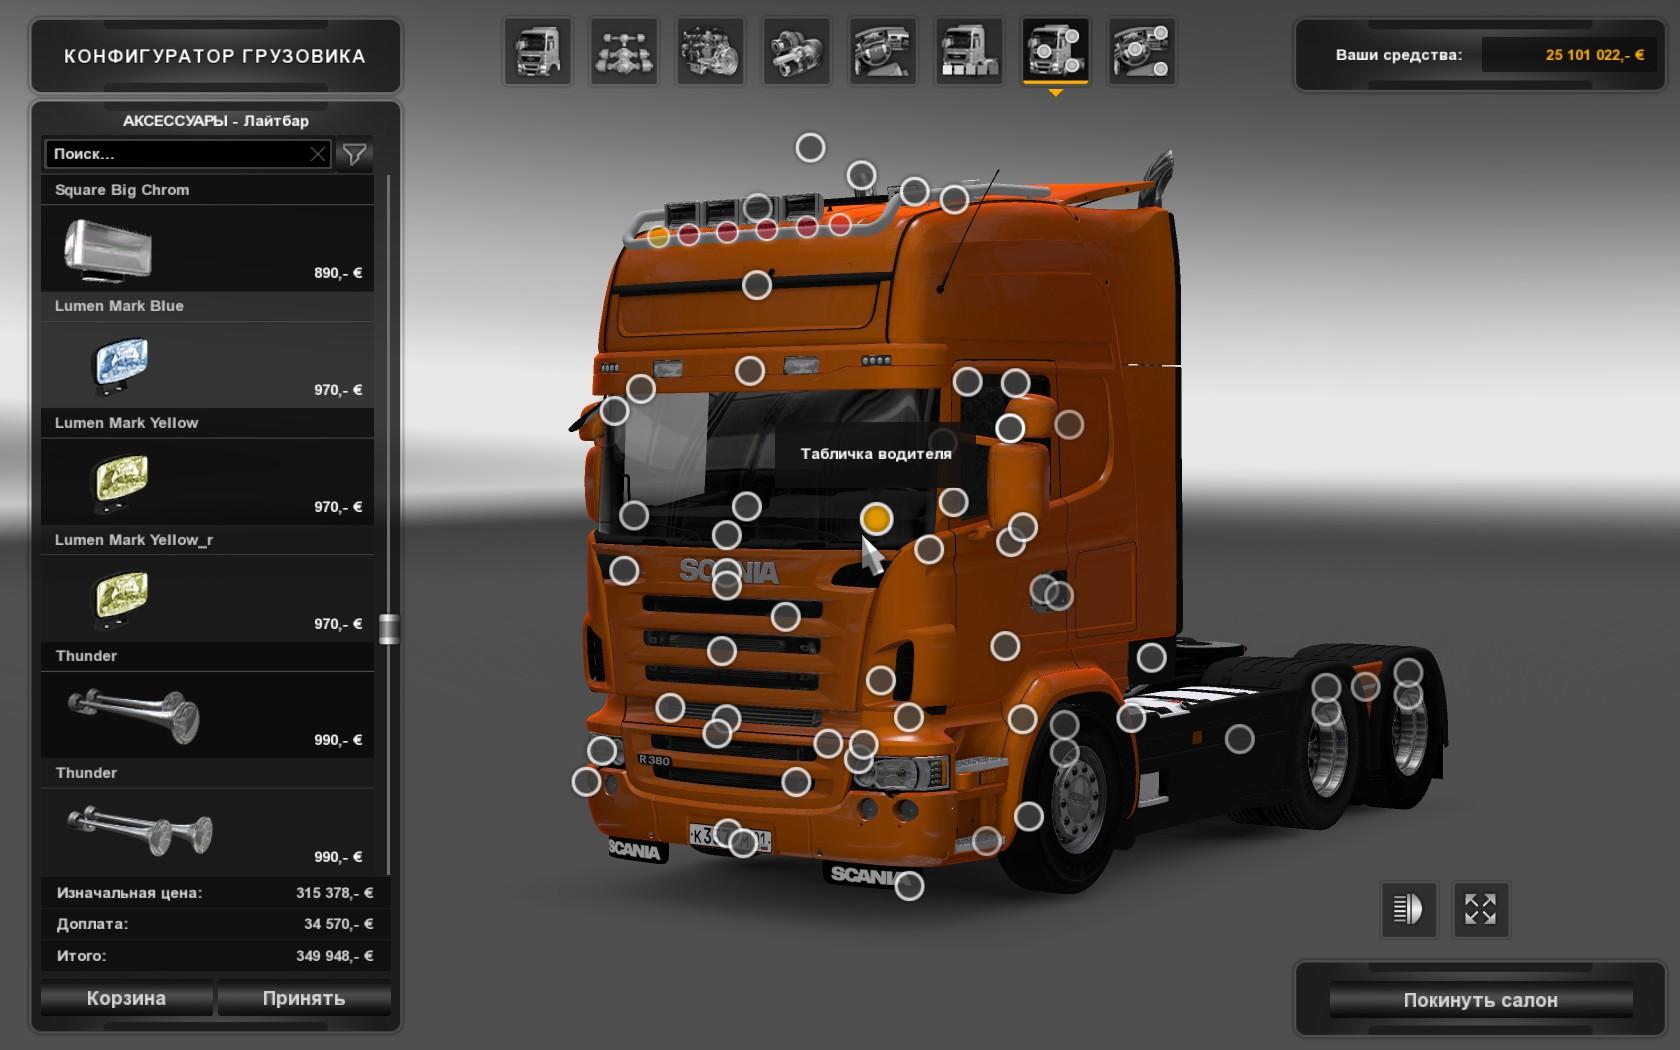Switch to exterior accessories tab

(1055, 51)
